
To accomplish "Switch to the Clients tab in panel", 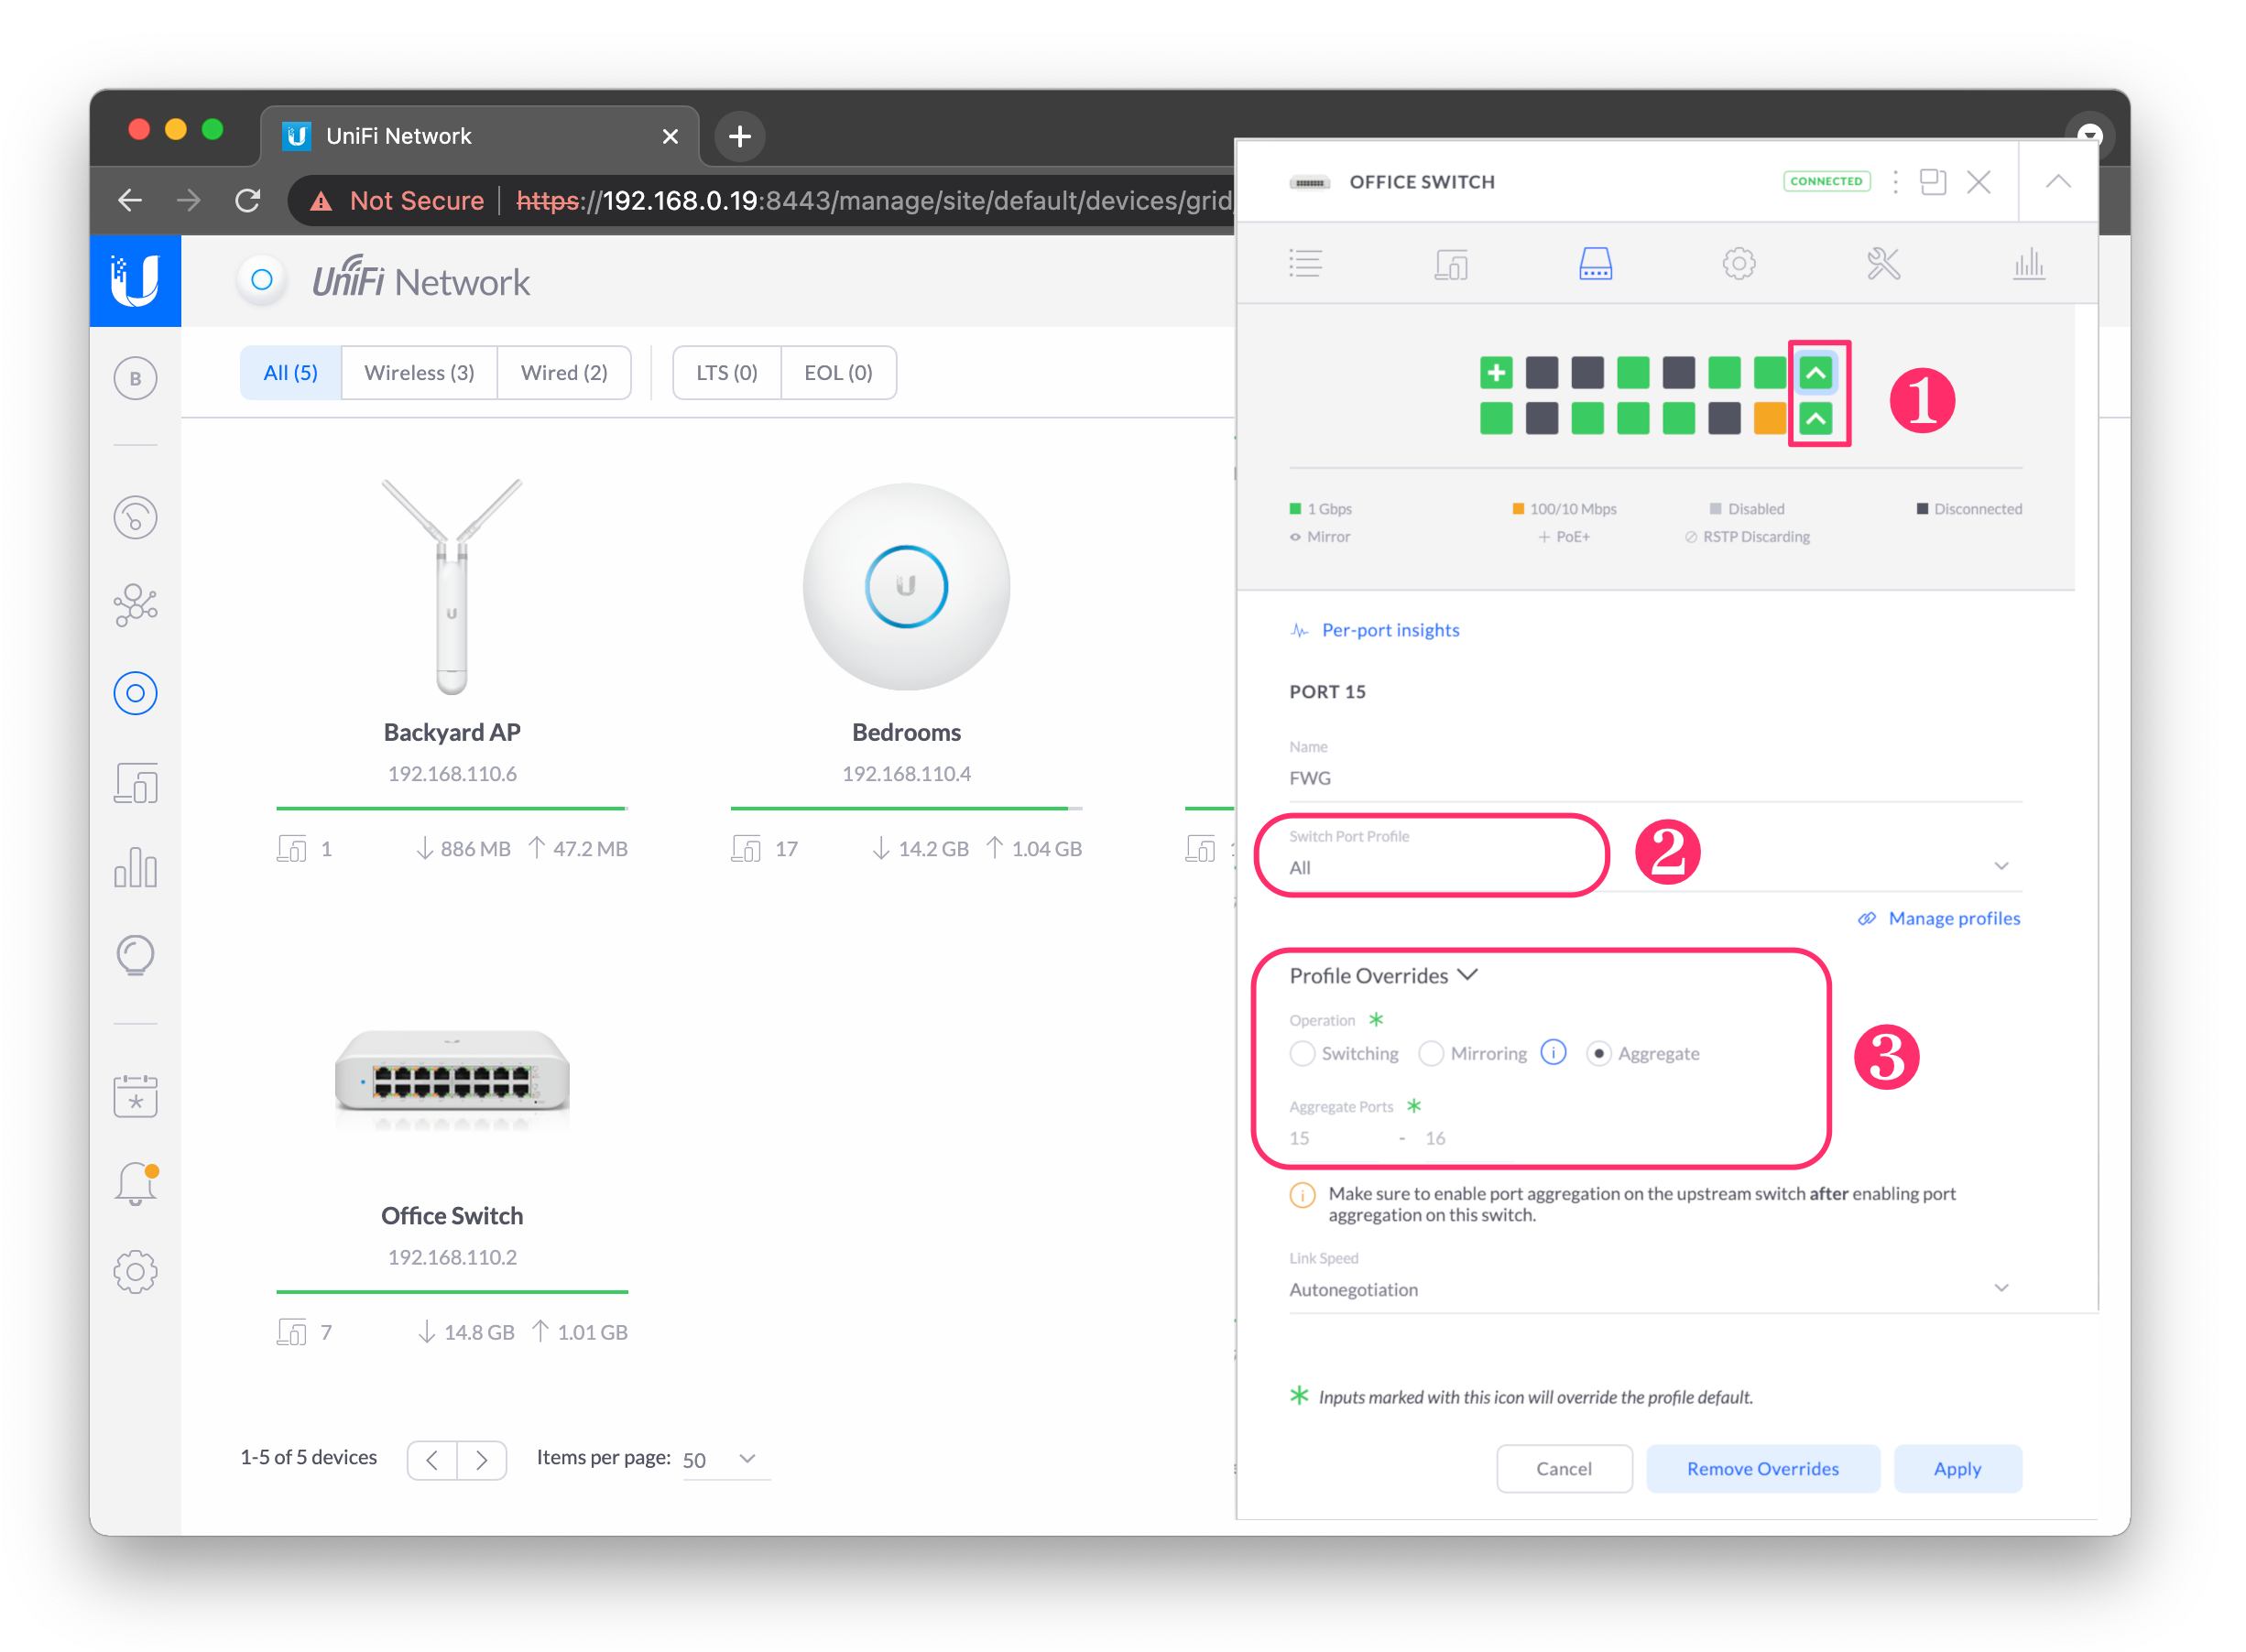I will 1451,264.
